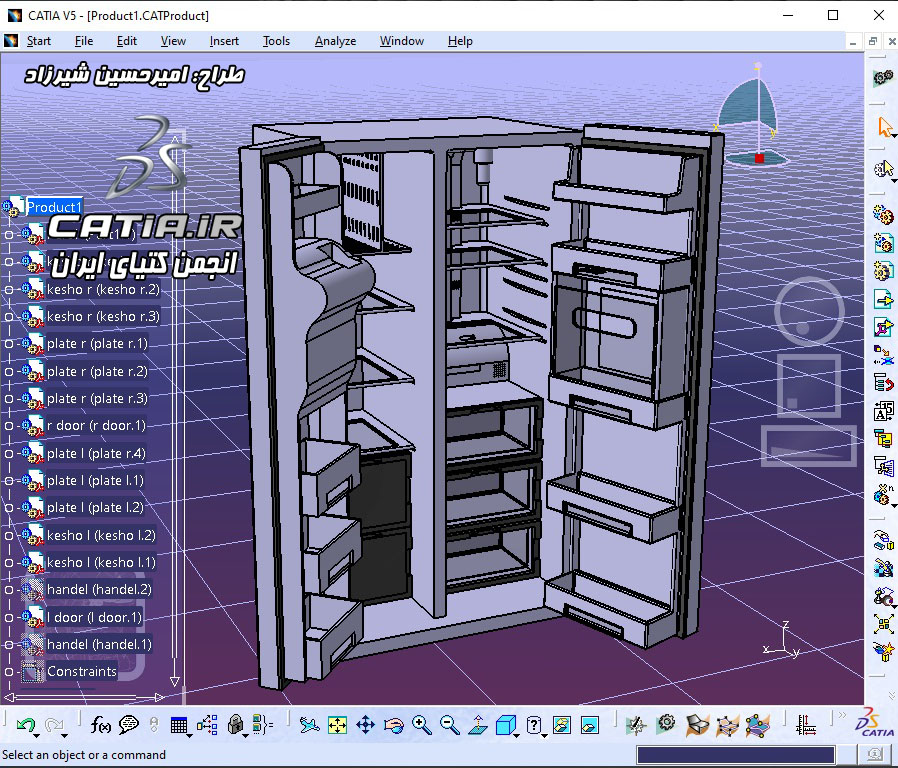The width and height of the screenshot is (898, 768).
Task: Expand the kesho r (kesho r.2) node
Action: tap(9, 290)
